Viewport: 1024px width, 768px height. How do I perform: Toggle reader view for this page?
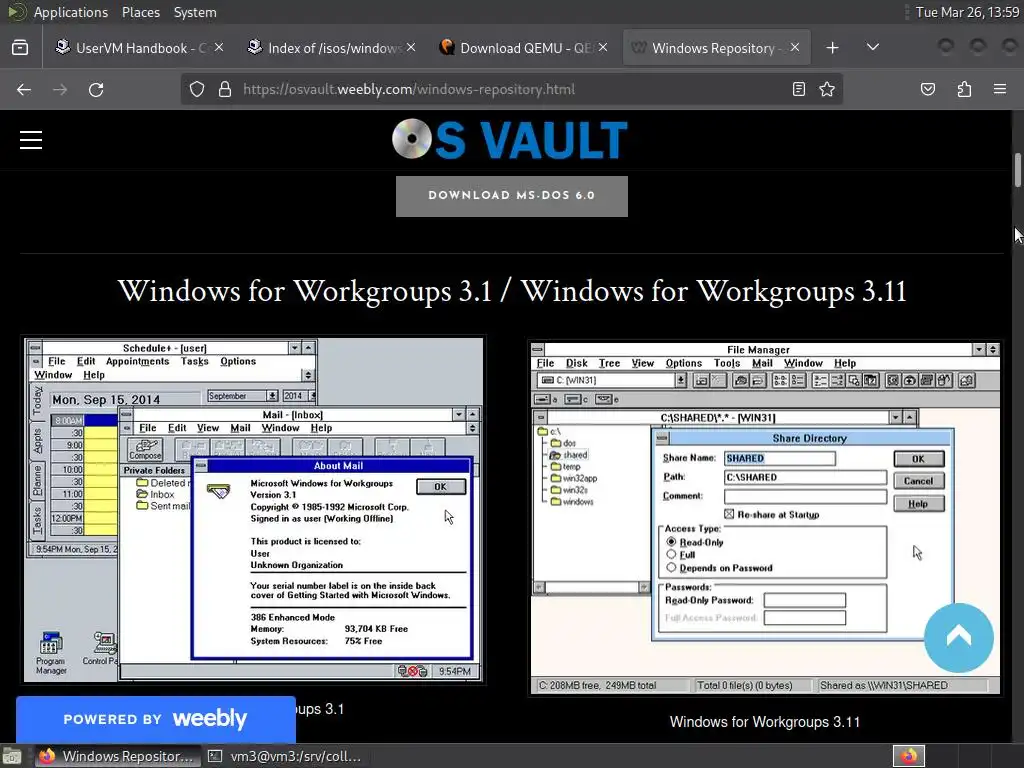798,89
